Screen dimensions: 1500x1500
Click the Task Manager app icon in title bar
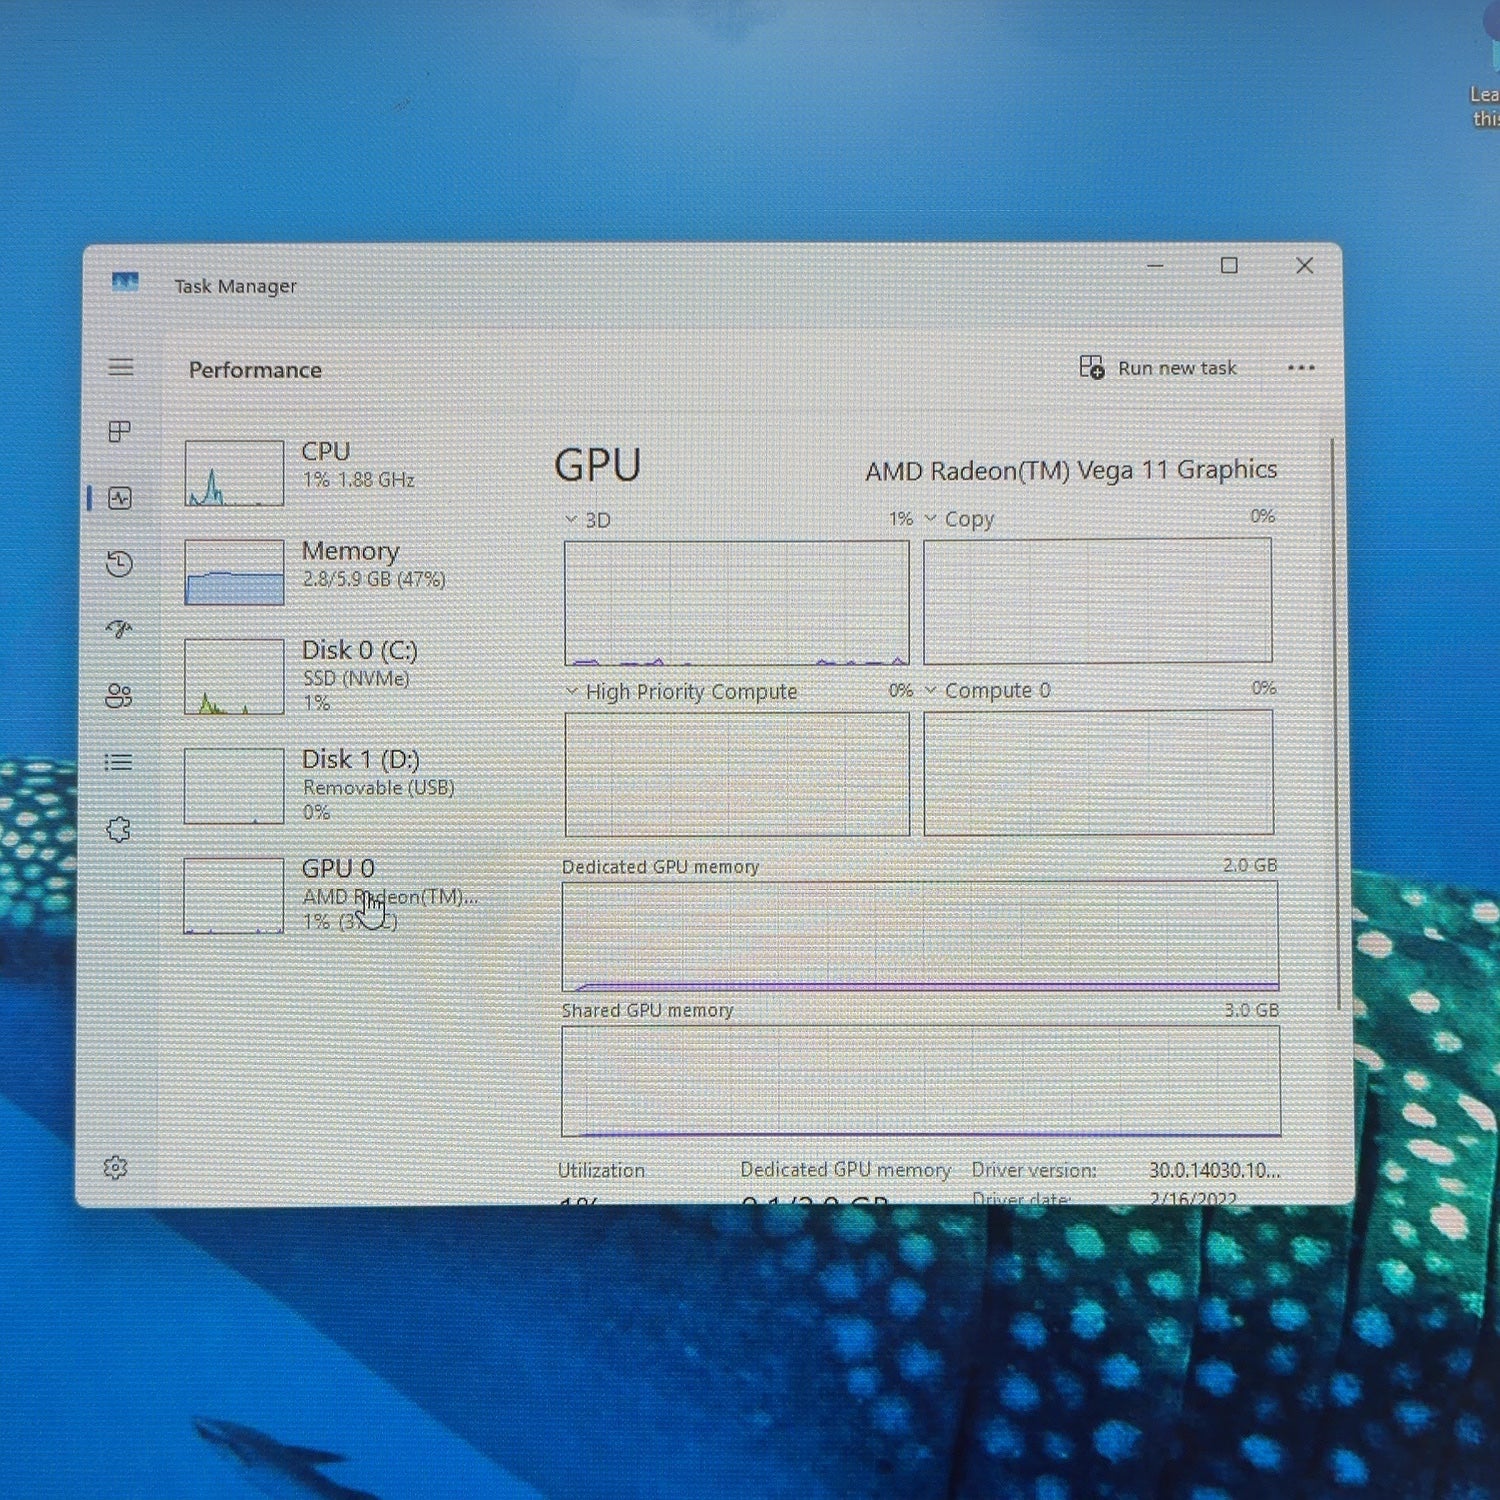point(125,283)
